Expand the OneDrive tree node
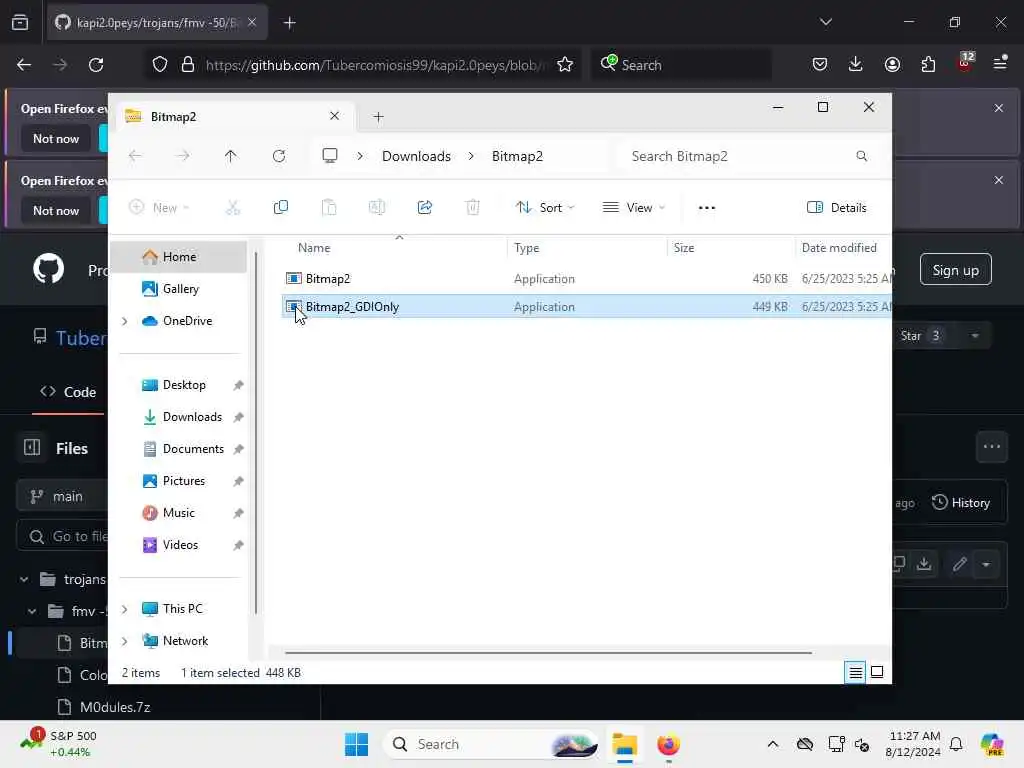The image size is (1024, 768). (x=125, y=321)
